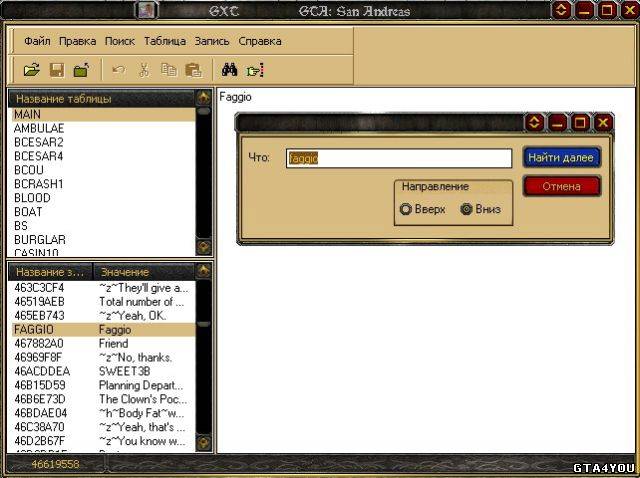
Task: Click the undo arrow icon
Action: [119, 70]
